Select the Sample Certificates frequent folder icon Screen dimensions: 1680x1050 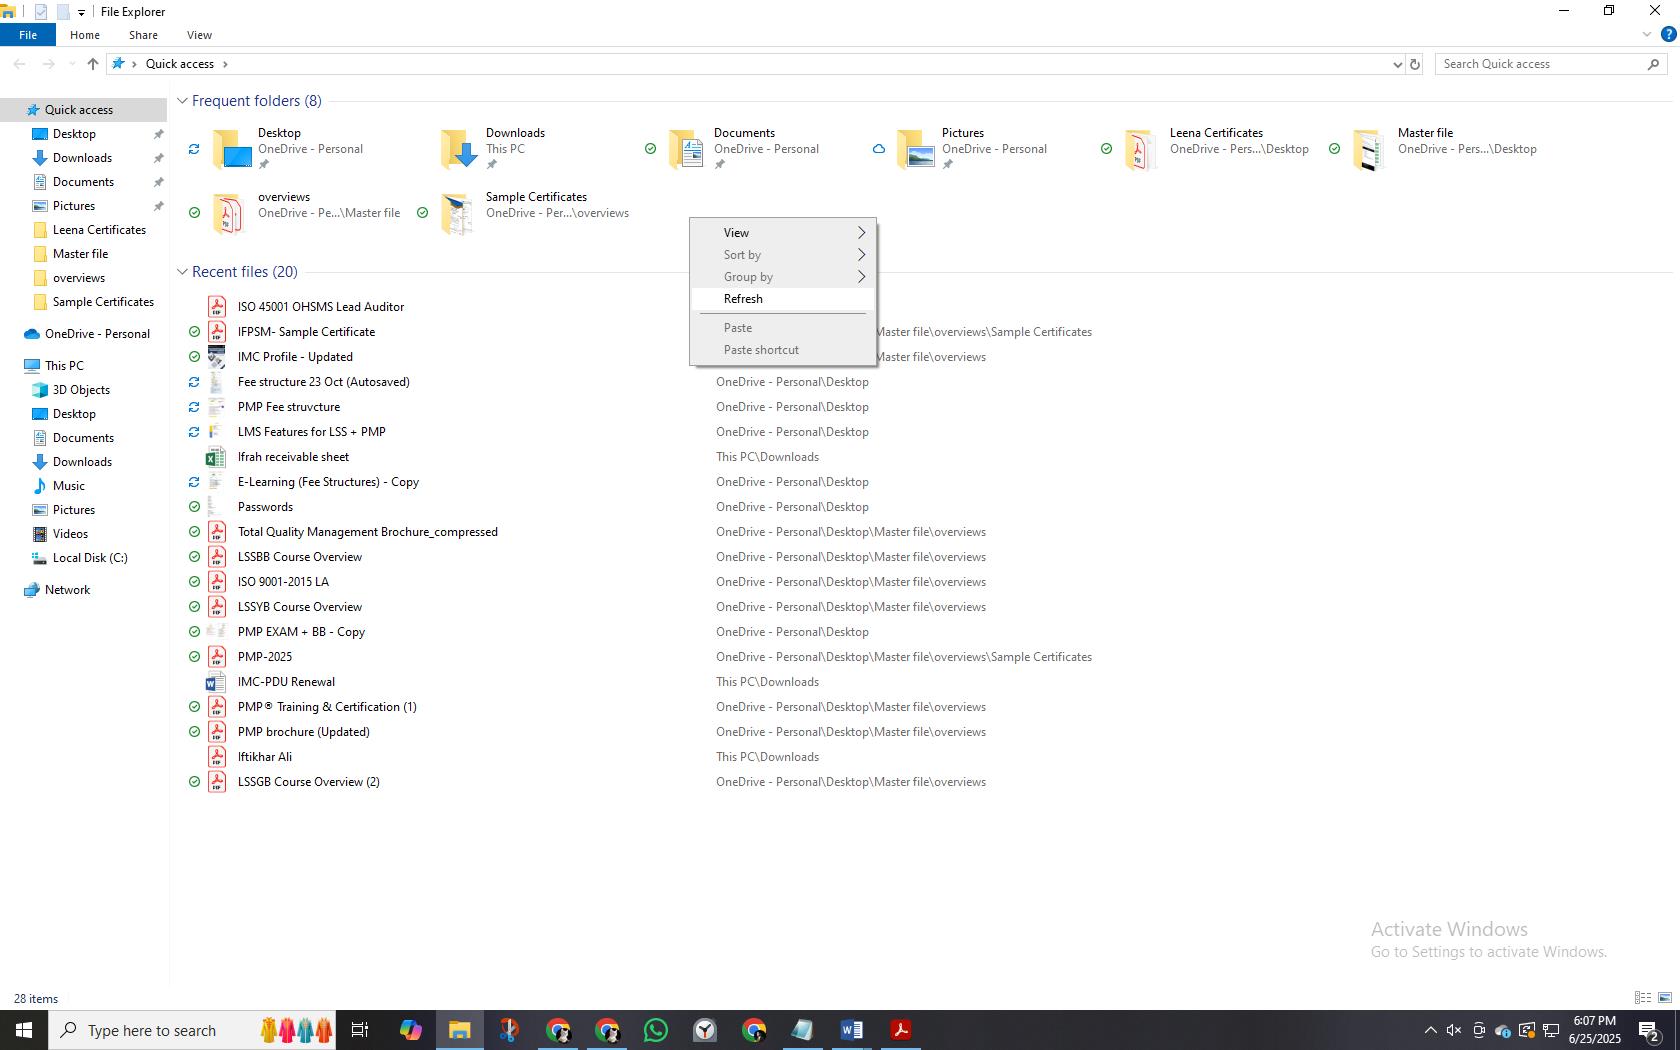point(457,214)
